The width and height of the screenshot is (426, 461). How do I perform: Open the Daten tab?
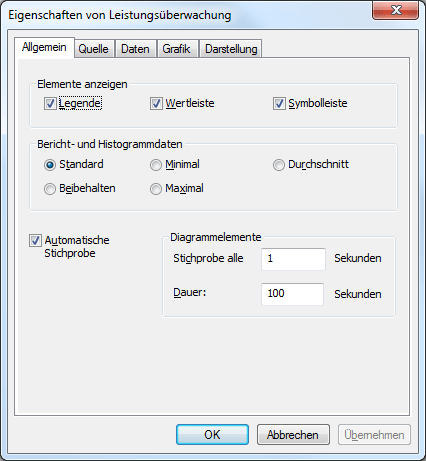click(x=135, y=49)
